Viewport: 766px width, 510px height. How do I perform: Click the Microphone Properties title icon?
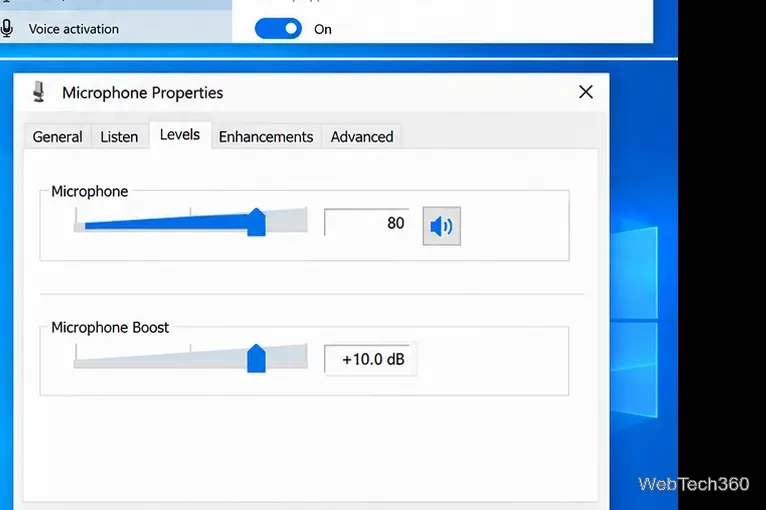[39, 92]
